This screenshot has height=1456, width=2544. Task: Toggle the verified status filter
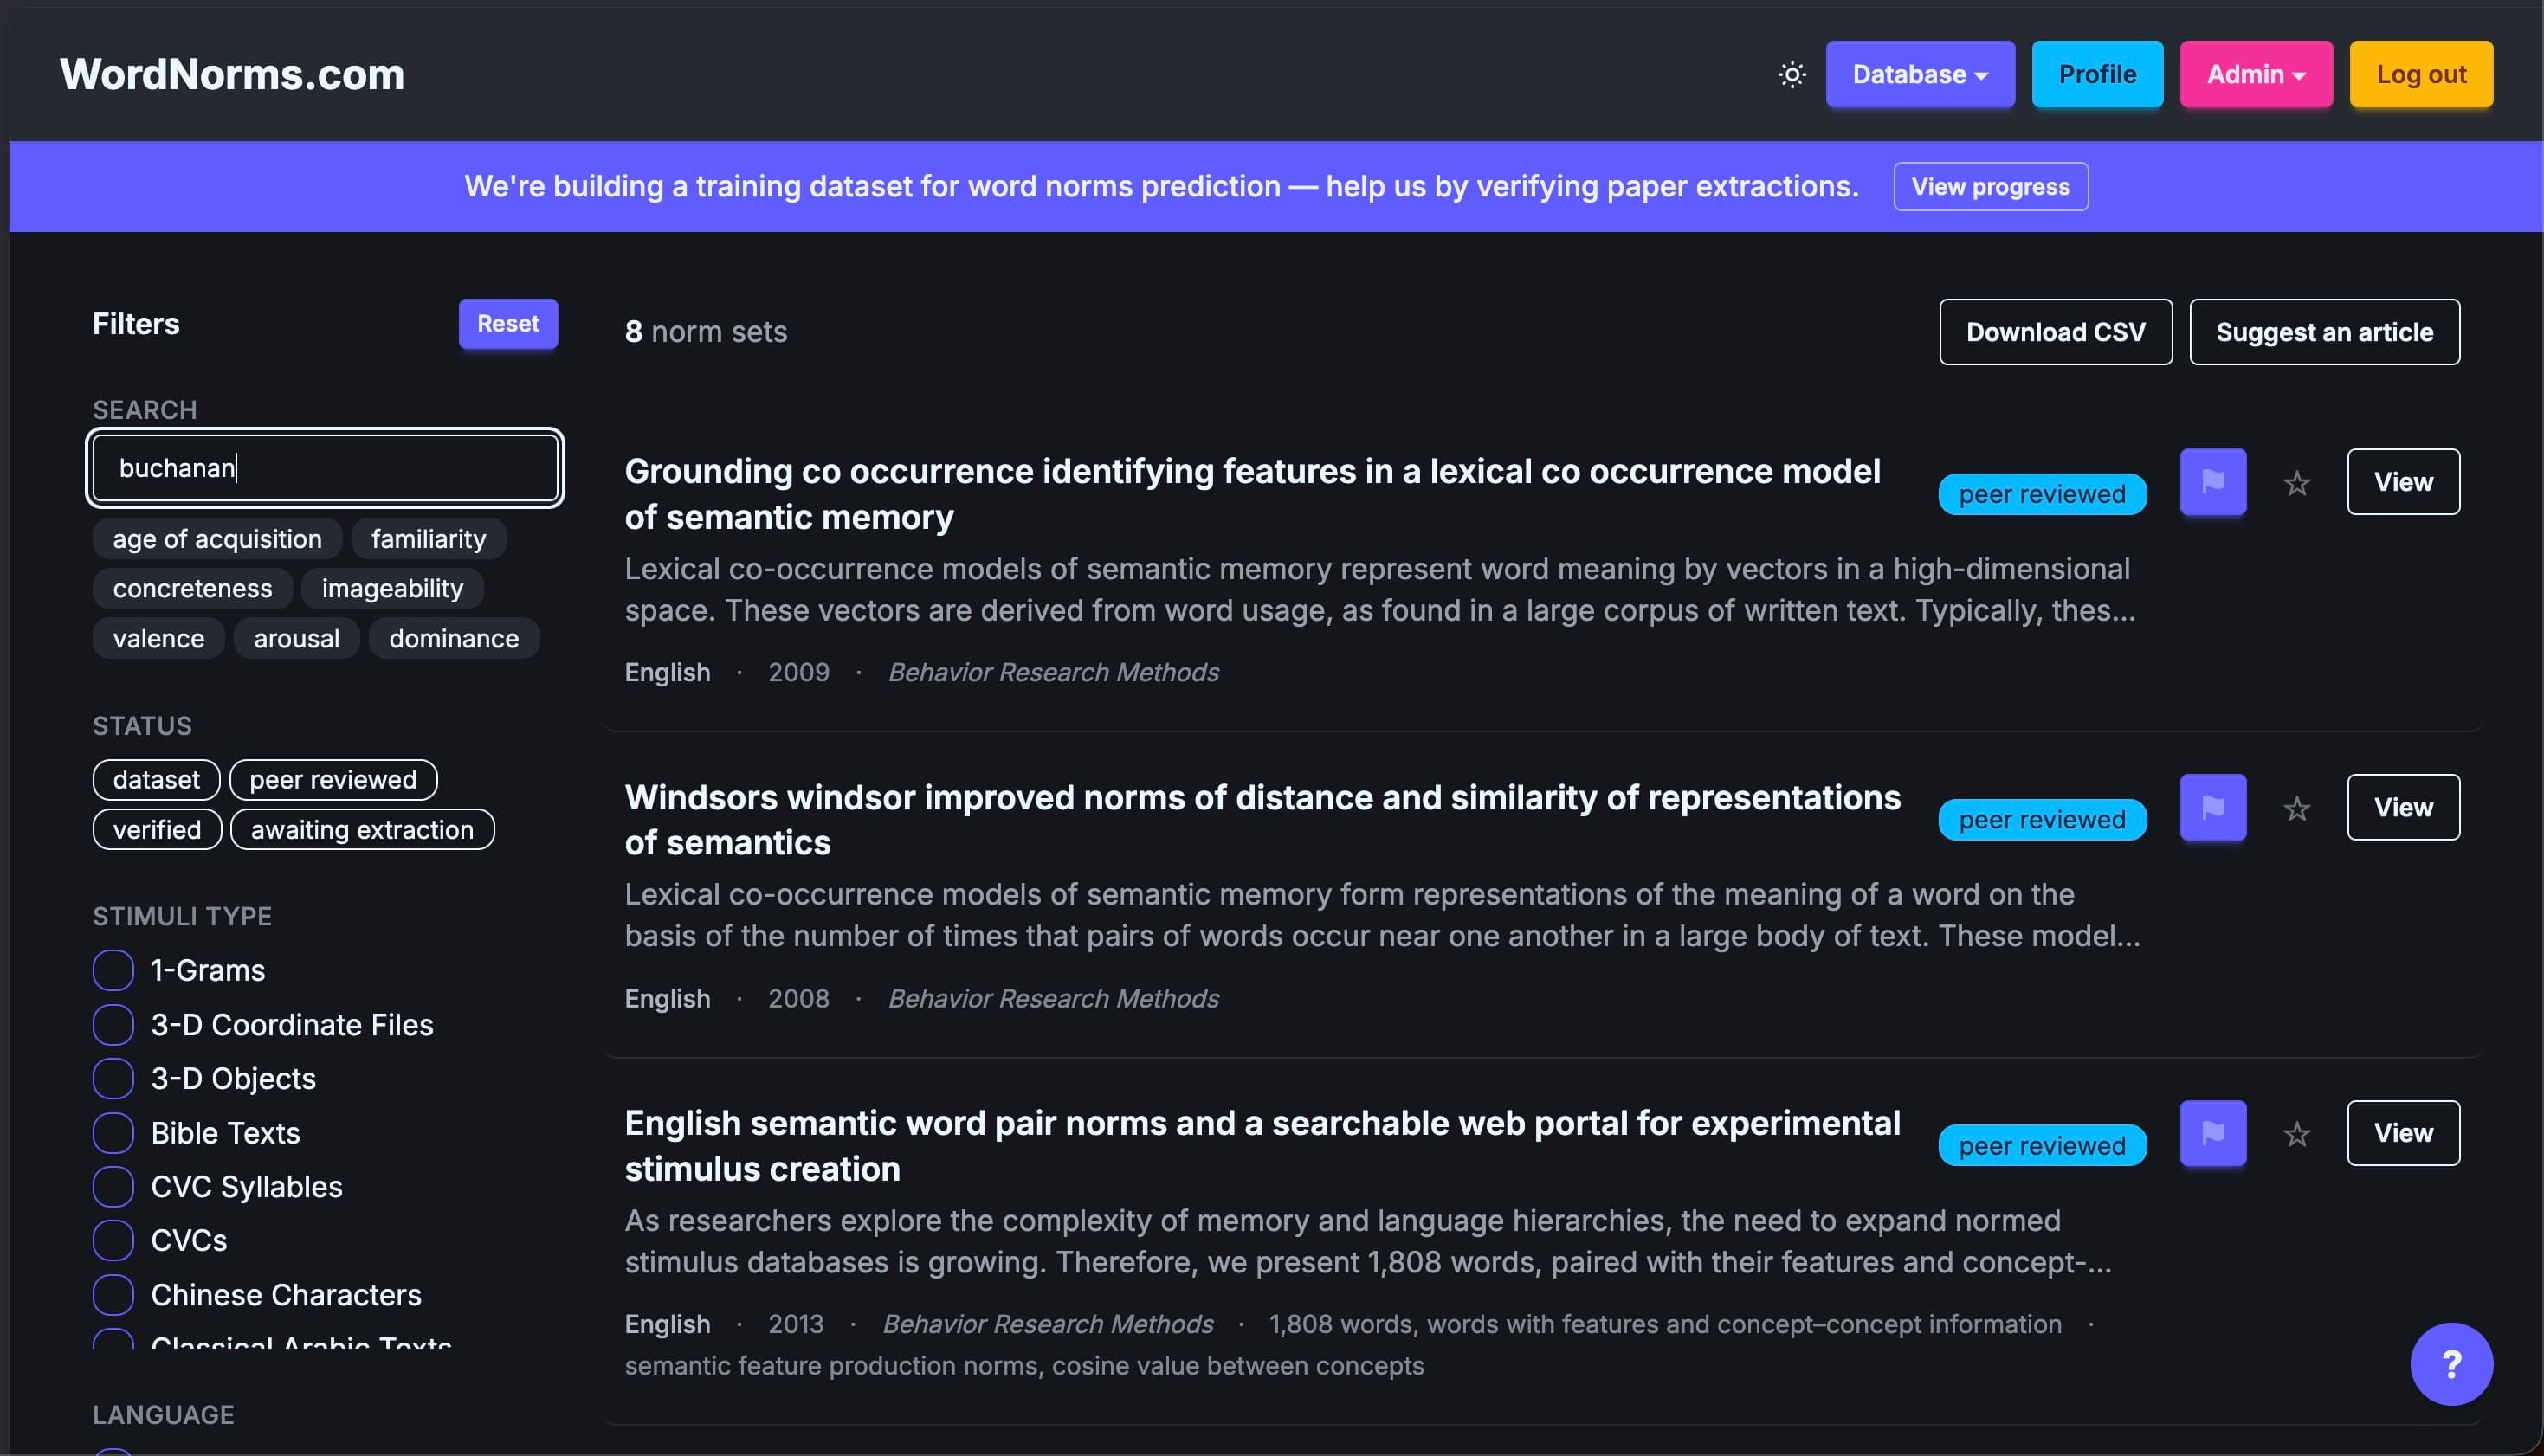pyautogui.click(x=157, y=830)
